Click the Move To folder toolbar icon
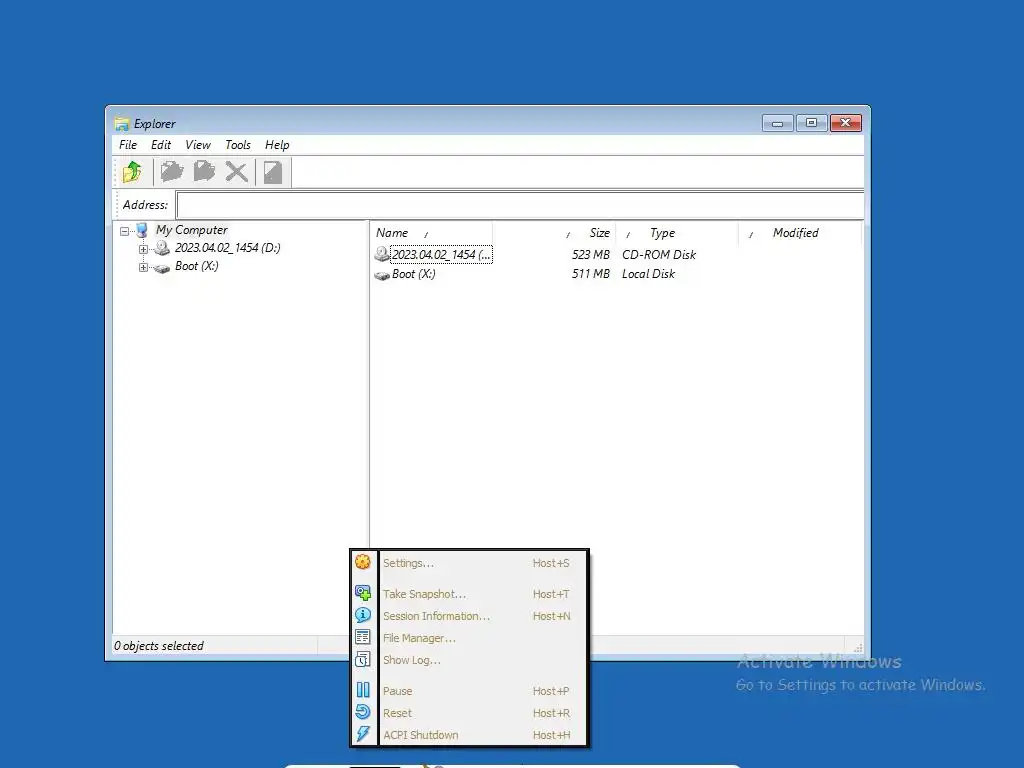This screenshot has height=768, width=1024. pyautogui.click(x=204, y=172)
